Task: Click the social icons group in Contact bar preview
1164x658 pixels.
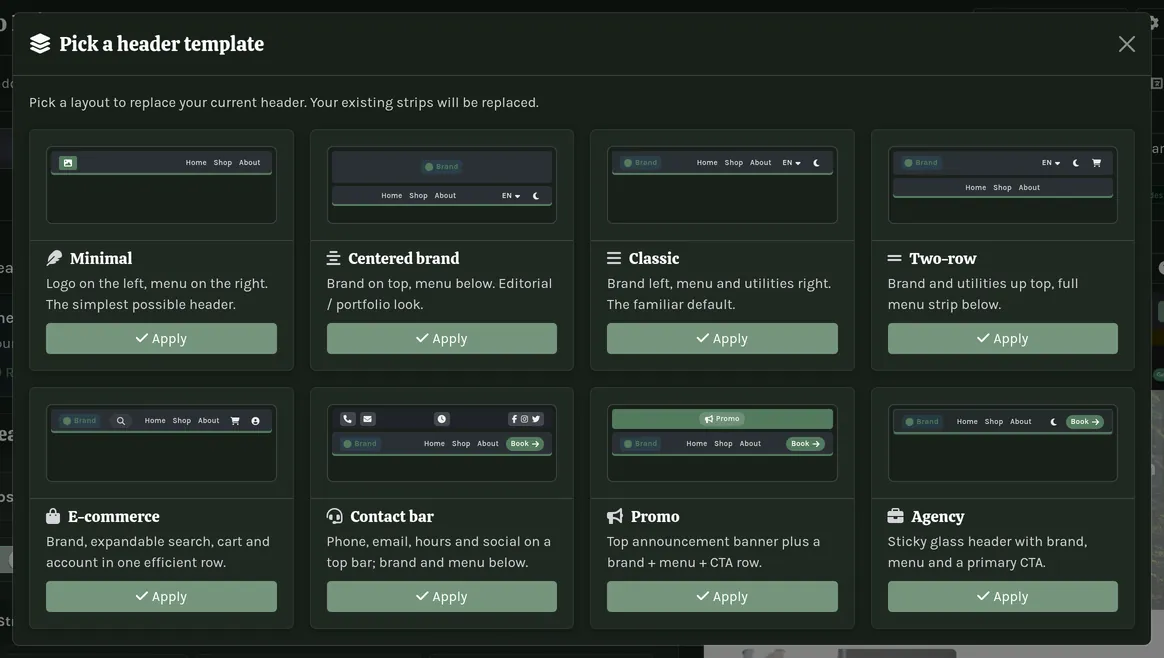Action: click(x=526, y=419)
